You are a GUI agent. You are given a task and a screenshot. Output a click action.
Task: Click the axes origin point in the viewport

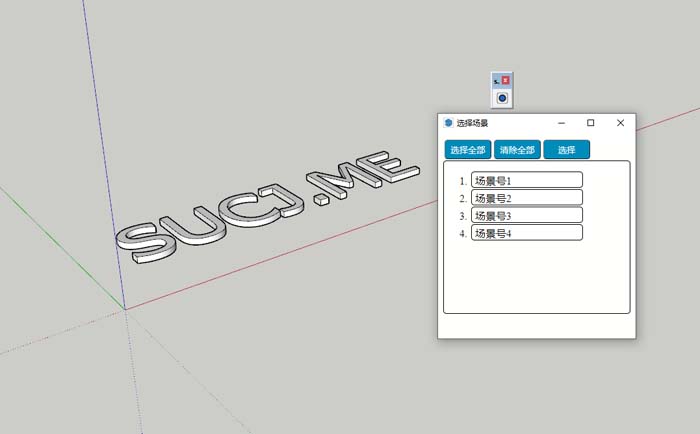click(x=125, y=309)
